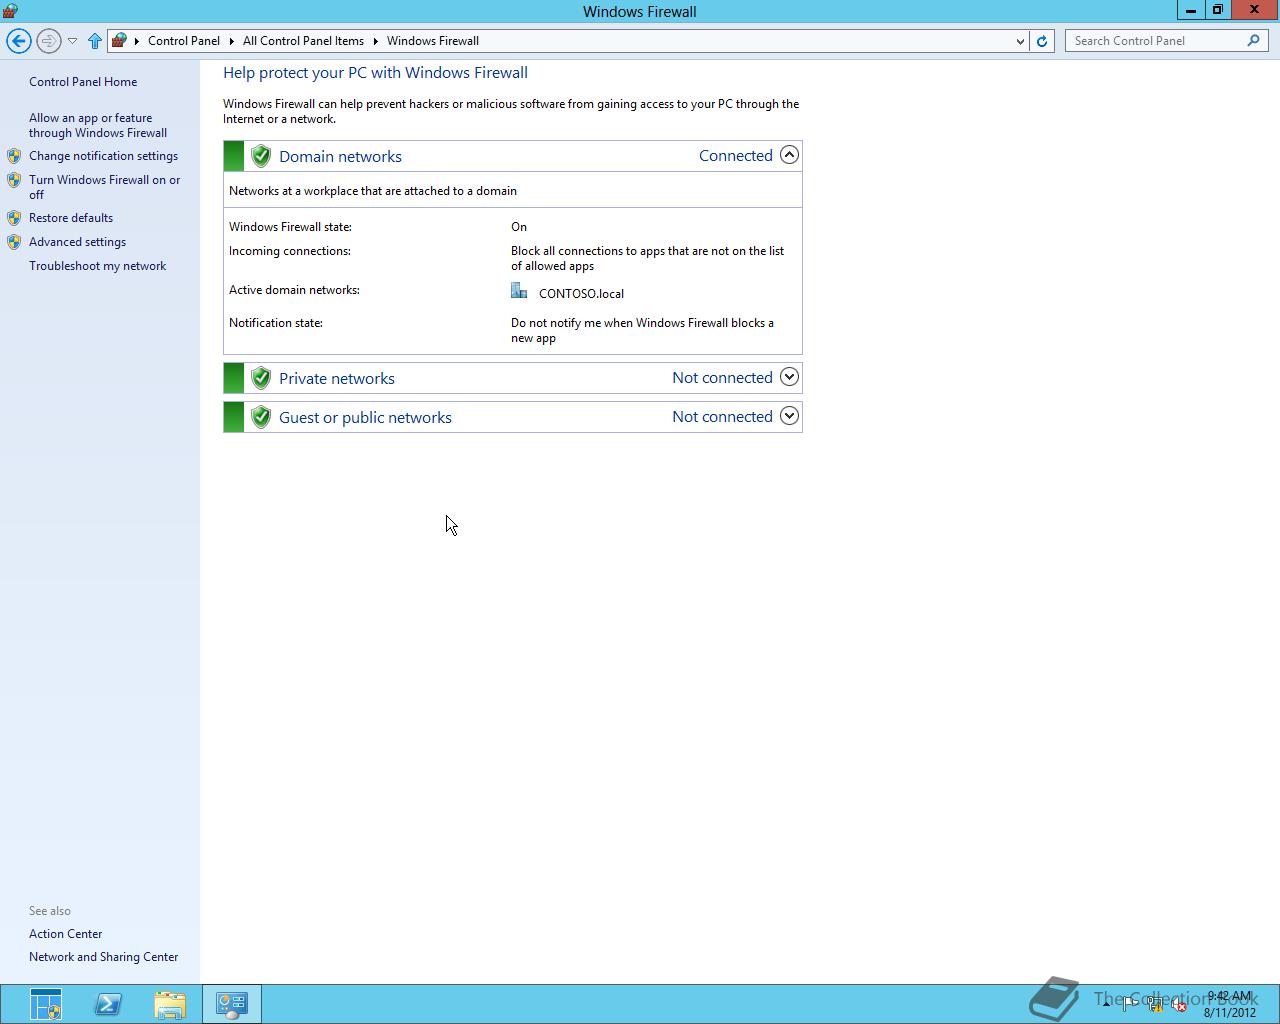Click Active domain networks label
The height and width of the screenshot is (1024, 1280).
coord(294,290)
